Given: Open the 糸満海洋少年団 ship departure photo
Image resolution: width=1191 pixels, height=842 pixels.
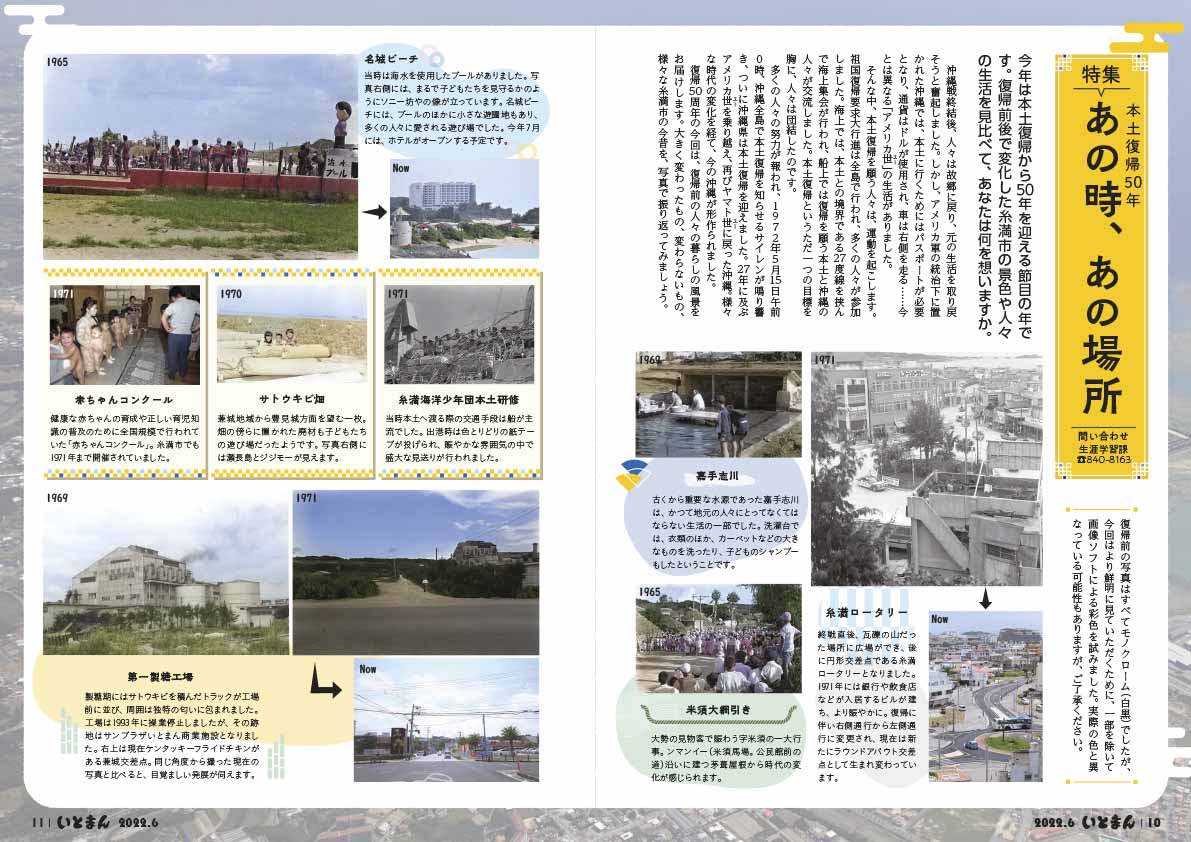Looking at the screenshot, I should pos(459,333).
